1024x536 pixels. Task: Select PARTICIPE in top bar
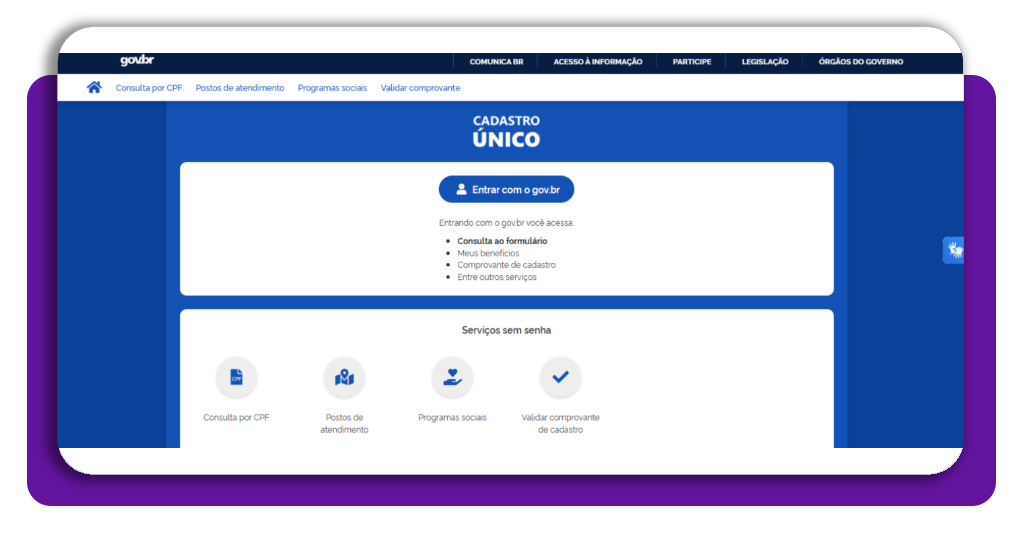(692, 62)
